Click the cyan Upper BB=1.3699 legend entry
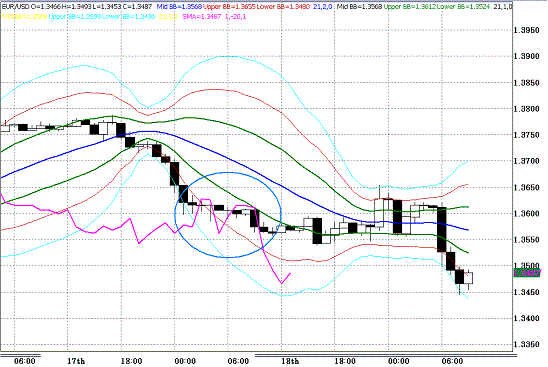Screen dimensions: 548x367 tap(74, 16)
